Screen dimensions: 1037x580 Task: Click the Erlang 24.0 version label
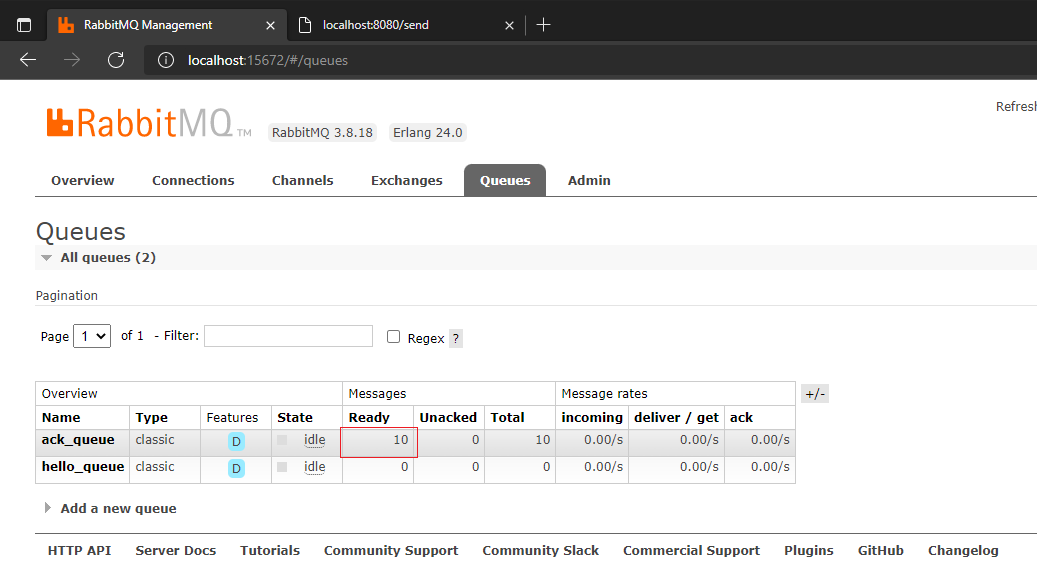pyautogui.click(x=427, y=133)
